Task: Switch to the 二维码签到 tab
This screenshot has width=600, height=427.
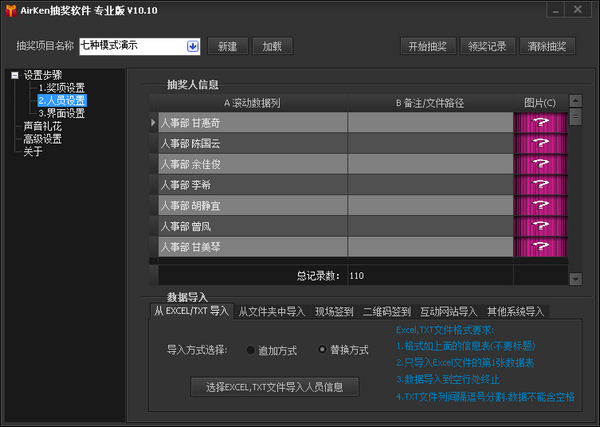Action: tap(386, 312)
